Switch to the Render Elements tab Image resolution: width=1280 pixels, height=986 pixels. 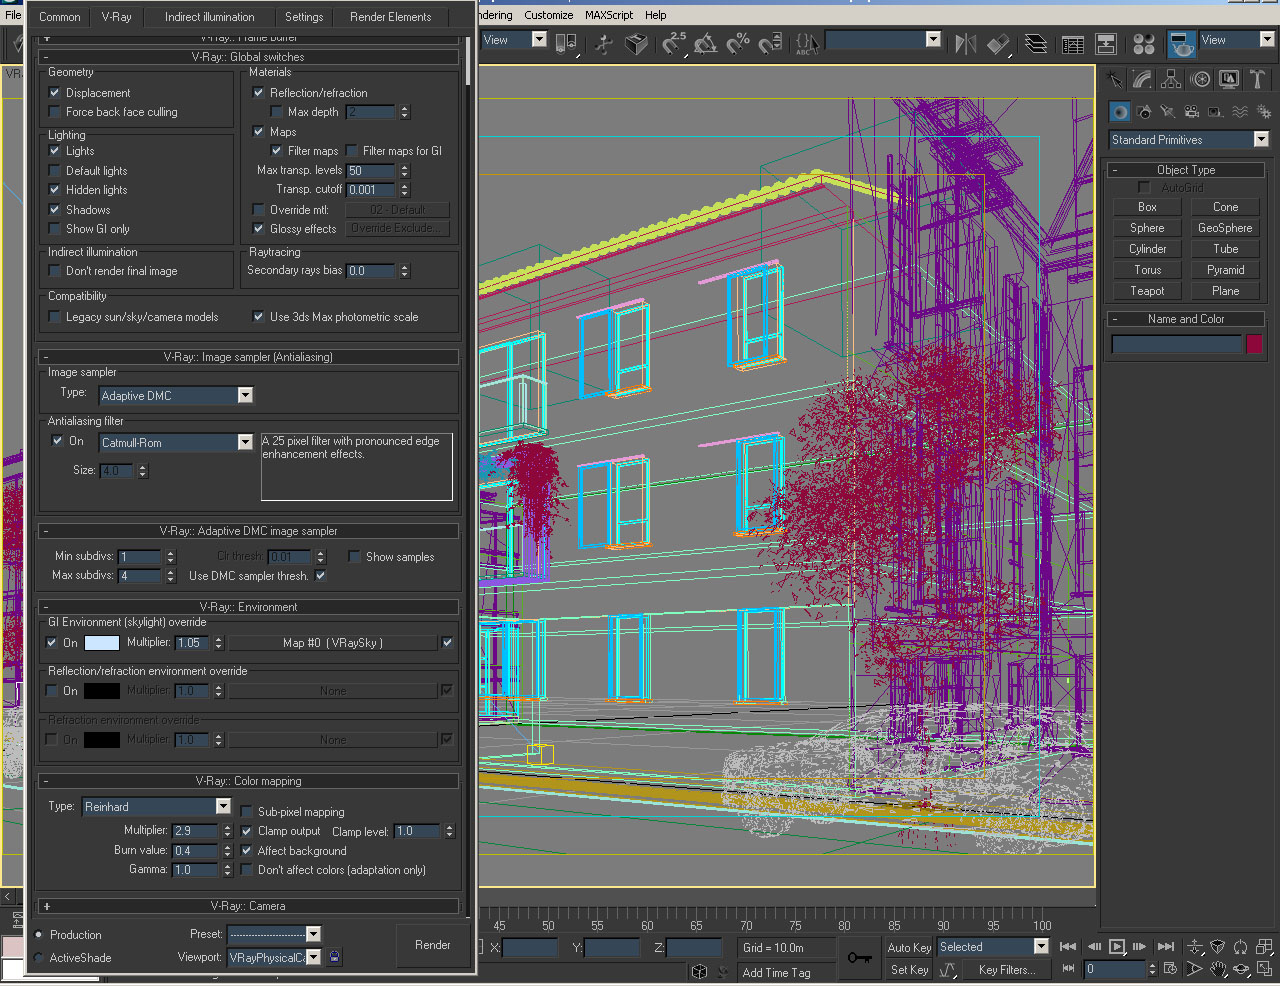click(x=391, y=17)
